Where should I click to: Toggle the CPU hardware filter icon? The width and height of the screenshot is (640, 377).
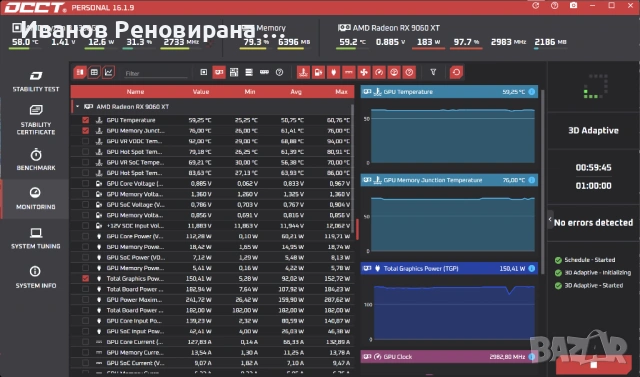click(x=204, y=72)
